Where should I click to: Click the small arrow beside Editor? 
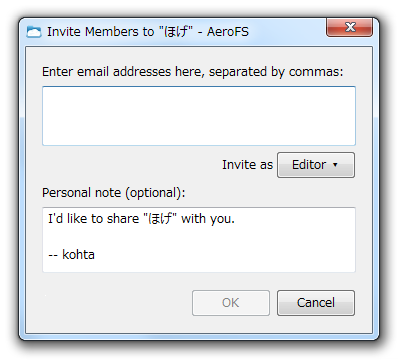point(335,165)
